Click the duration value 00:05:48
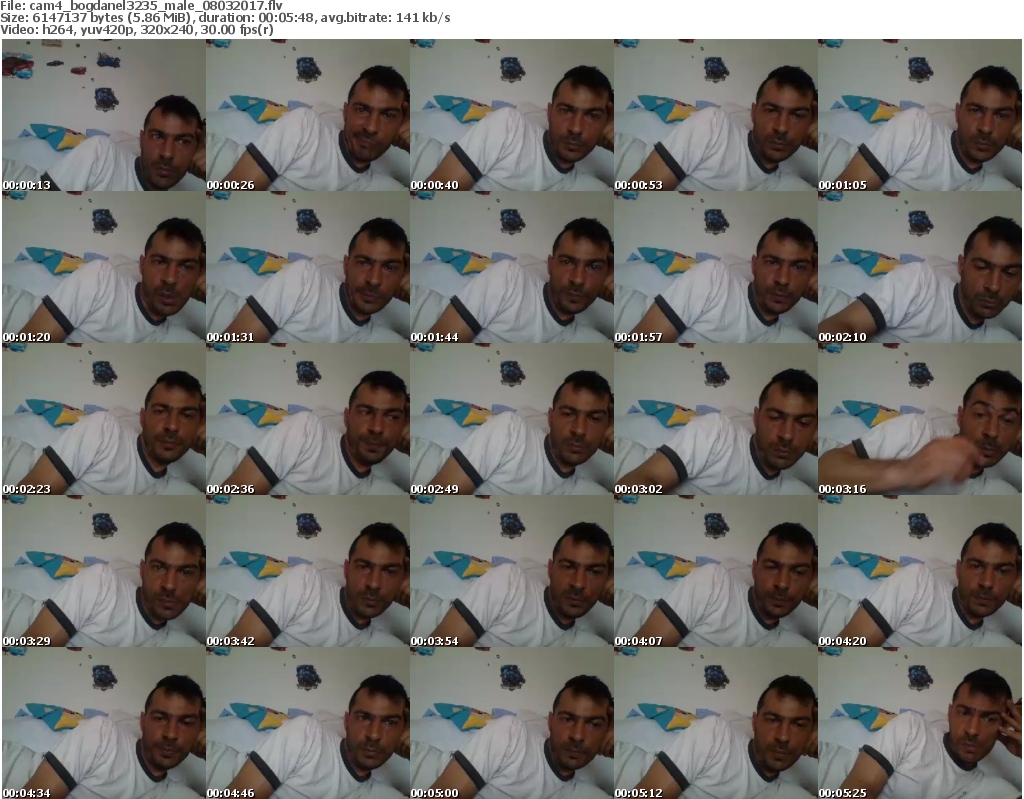This screenshot has height=799, width=1024. point(286,18)
